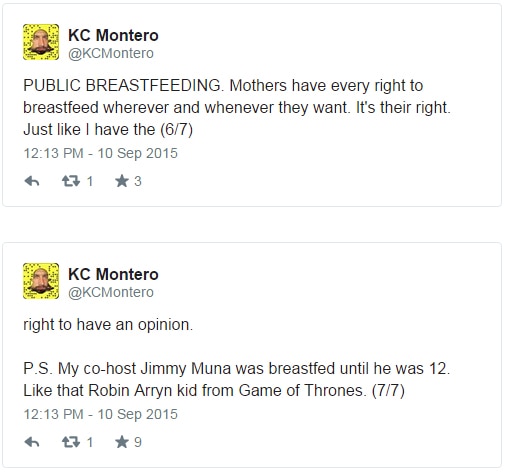Click @KCMontero handle in second tweet
Image resolution: width=505 pixels, height=472 pixels.
coord(111,292)
